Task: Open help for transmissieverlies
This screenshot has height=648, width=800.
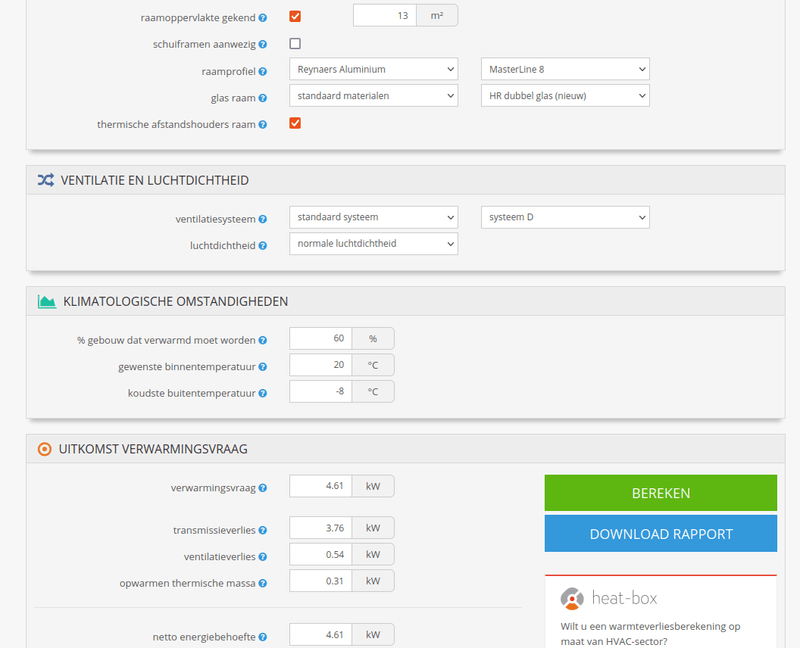Action: (262, 528)
